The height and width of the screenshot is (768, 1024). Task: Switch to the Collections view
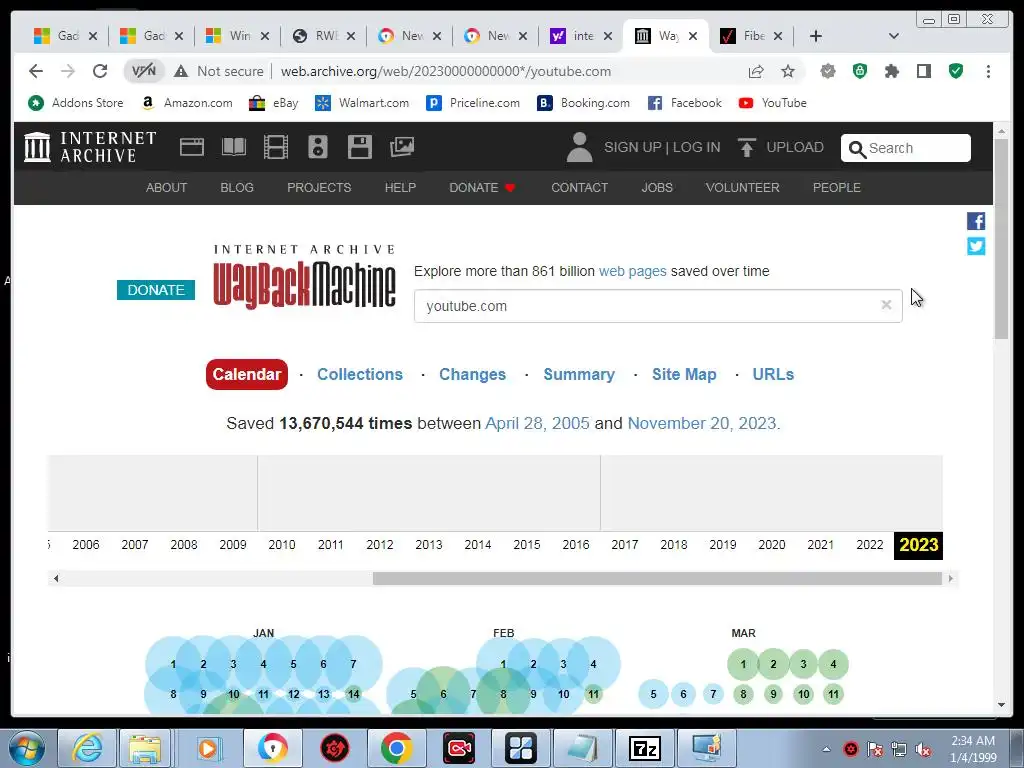[x=360, y=374]
